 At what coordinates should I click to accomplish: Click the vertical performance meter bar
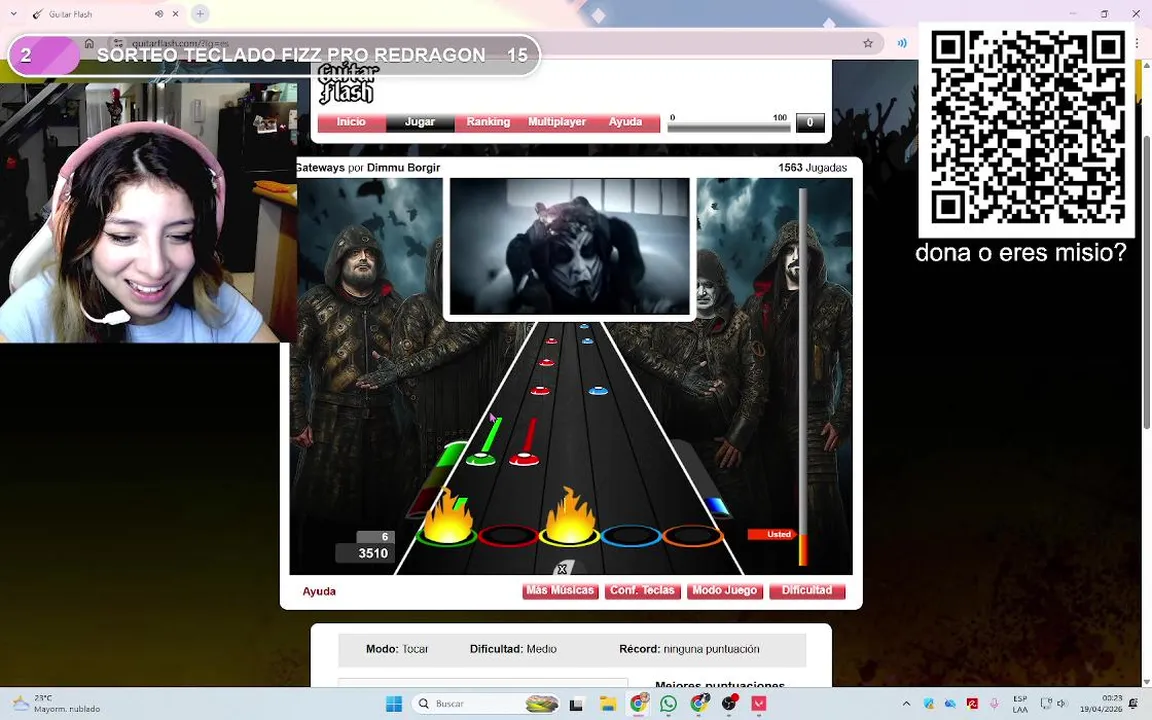pos(803,377)
